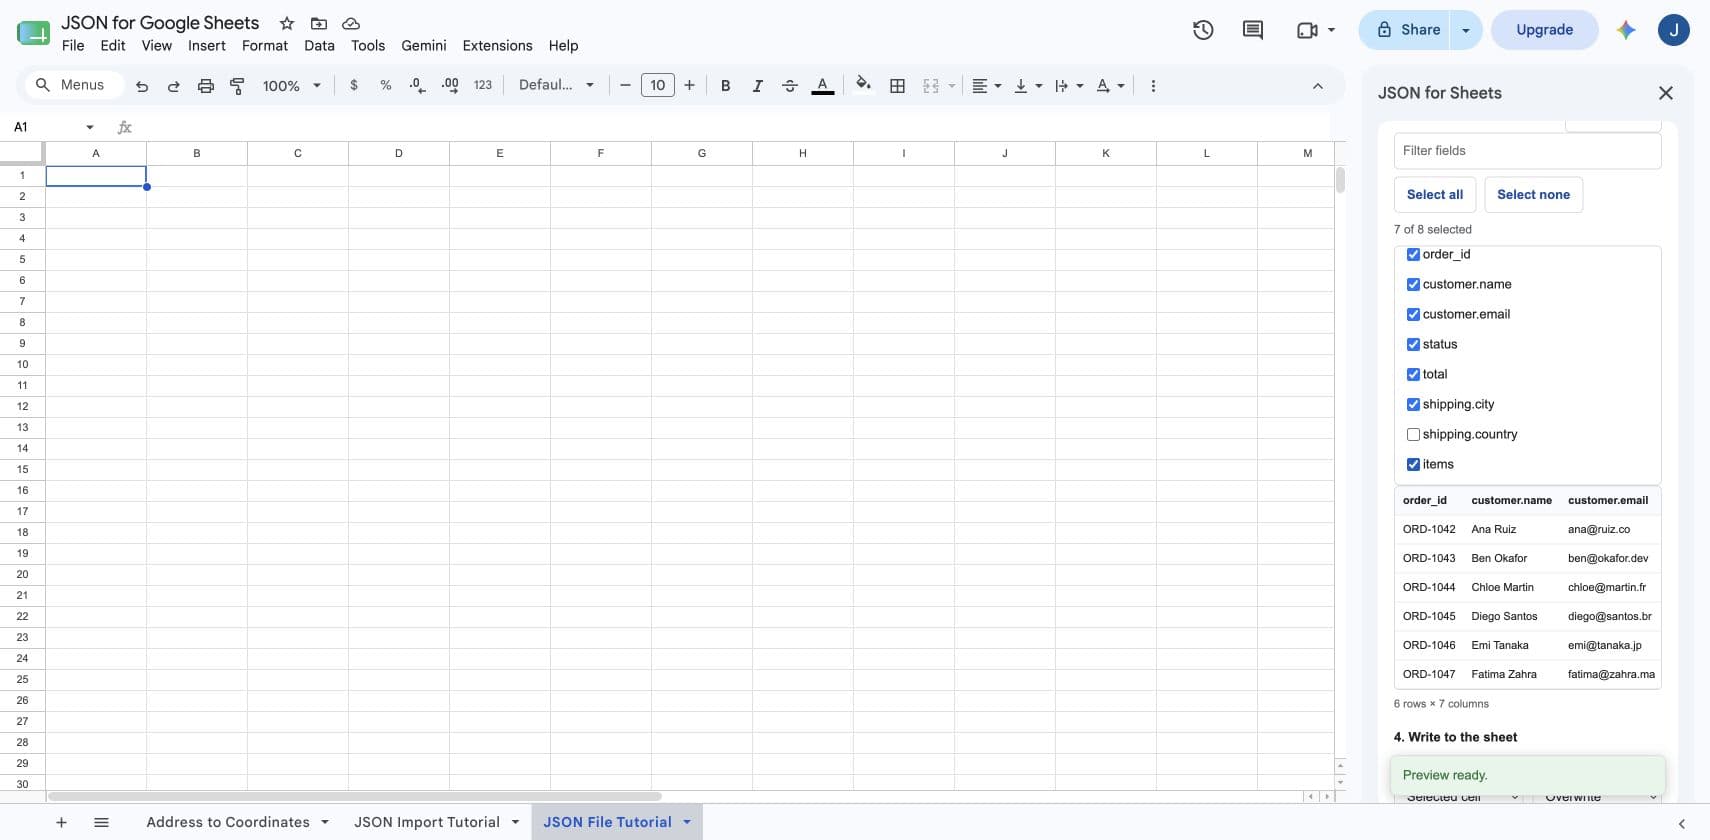Open the Extensions menu
Screen dimensions: 1710x840
click(x=497, y=46)
